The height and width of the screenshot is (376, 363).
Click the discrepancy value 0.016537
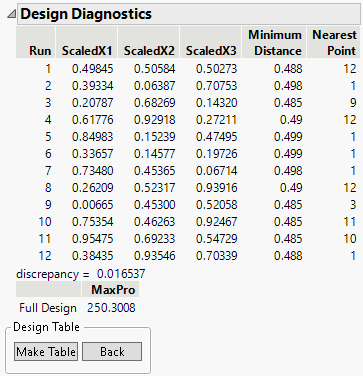(121, 274)
